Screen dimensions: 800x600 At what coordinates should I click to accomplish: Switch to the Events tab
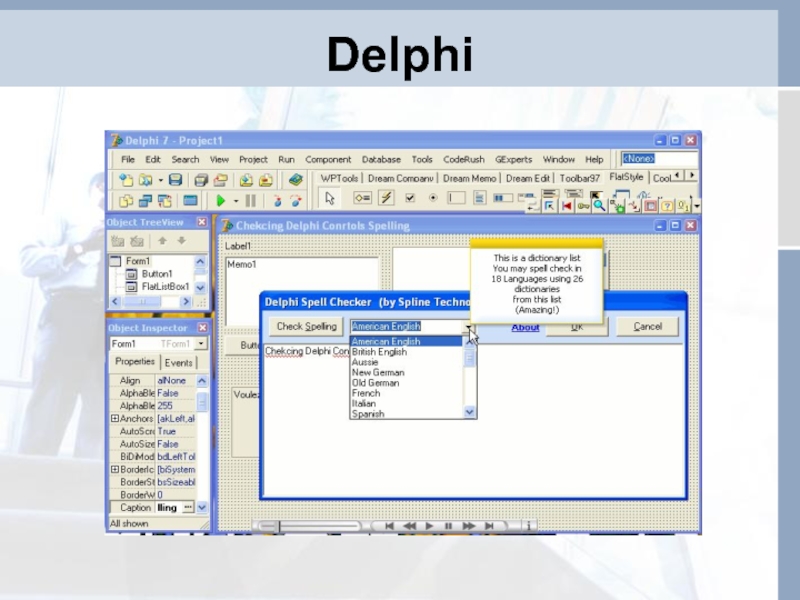click(x=179, y=363)
